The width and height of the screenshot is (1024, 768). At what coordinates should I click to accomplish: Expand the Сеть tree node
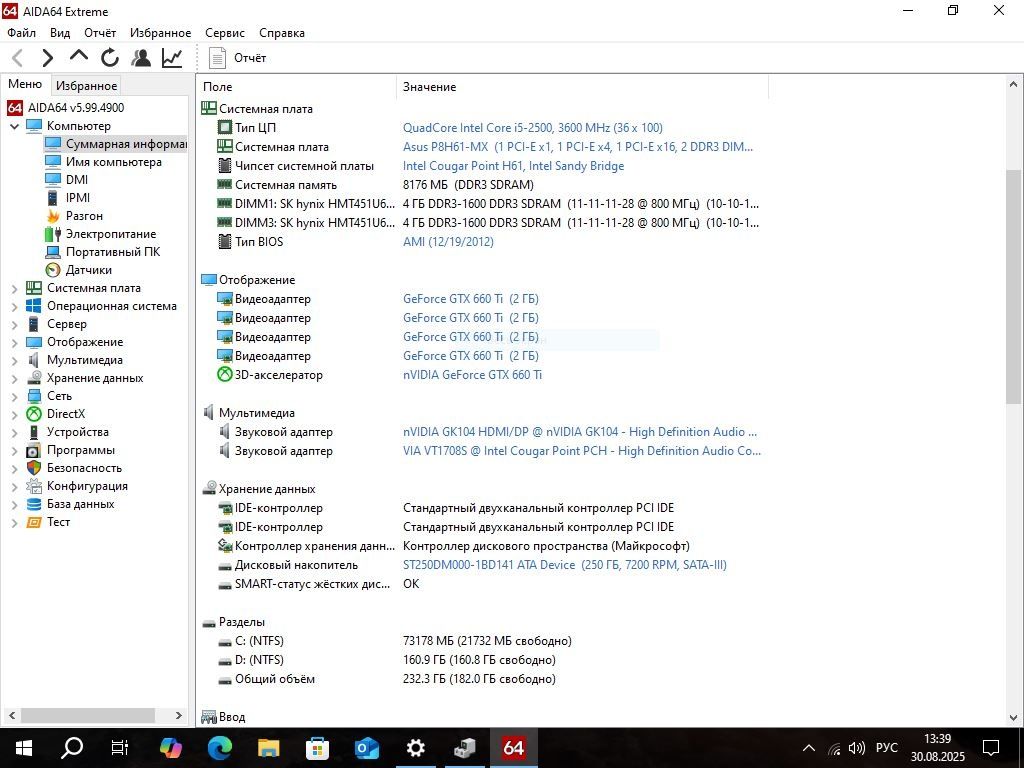pos(14,396)
